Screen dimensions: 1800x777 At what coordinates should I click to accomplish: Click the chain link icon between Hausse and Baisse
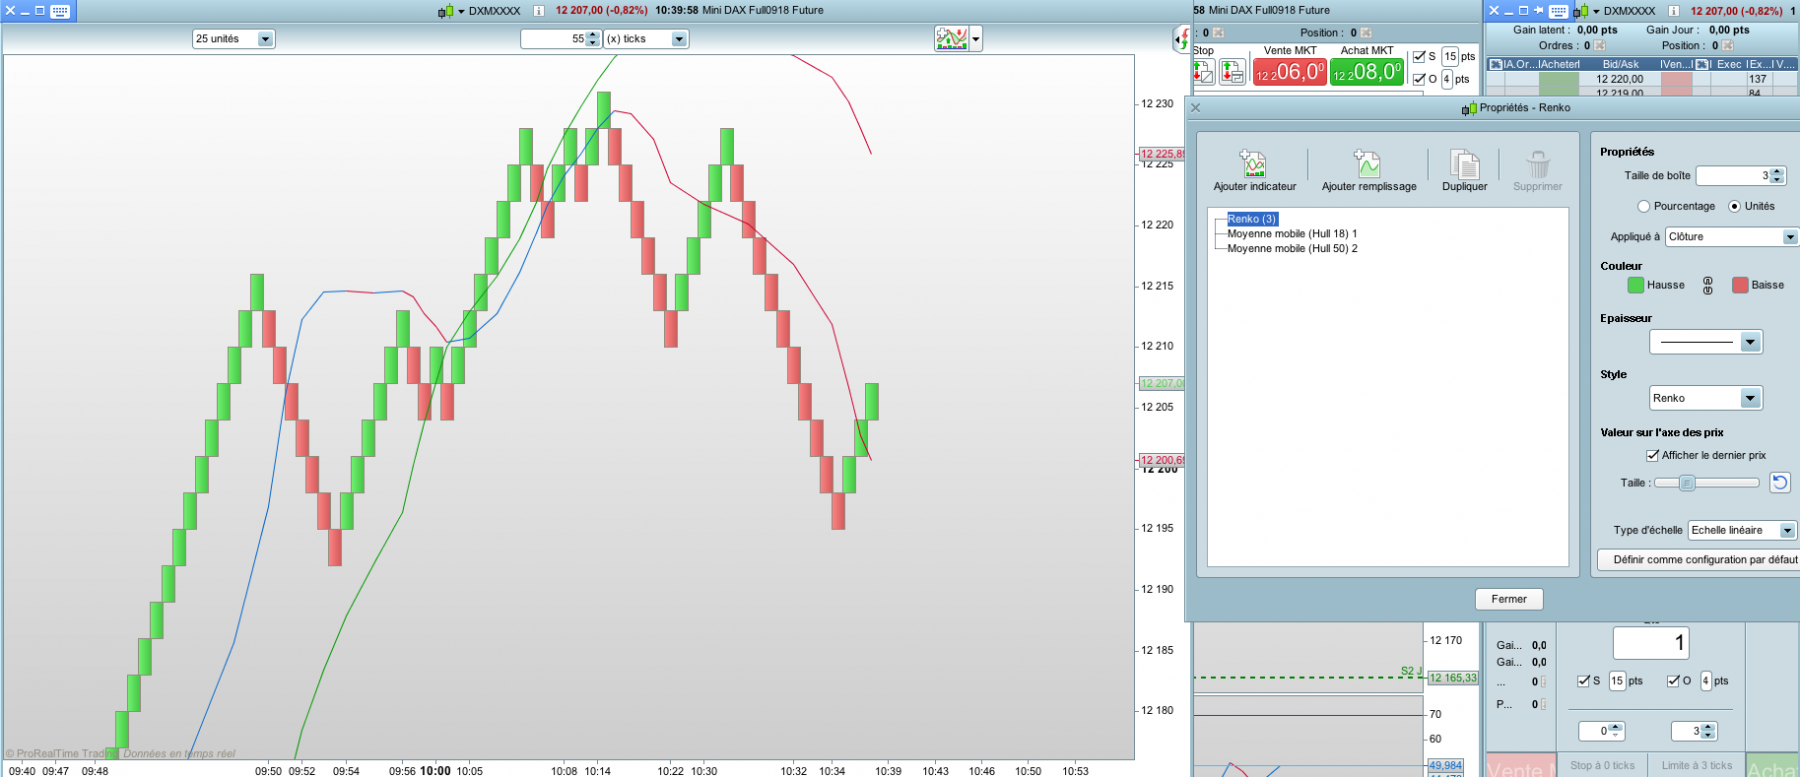[x=1708, y=286]
